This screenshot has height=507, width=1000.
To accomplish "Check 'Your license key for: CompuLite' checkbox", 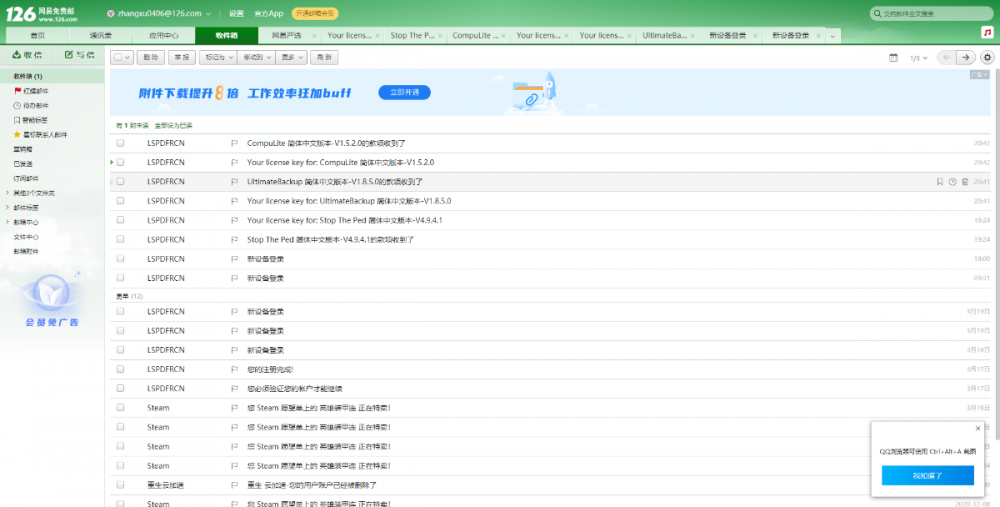I will tap(120, 162).
